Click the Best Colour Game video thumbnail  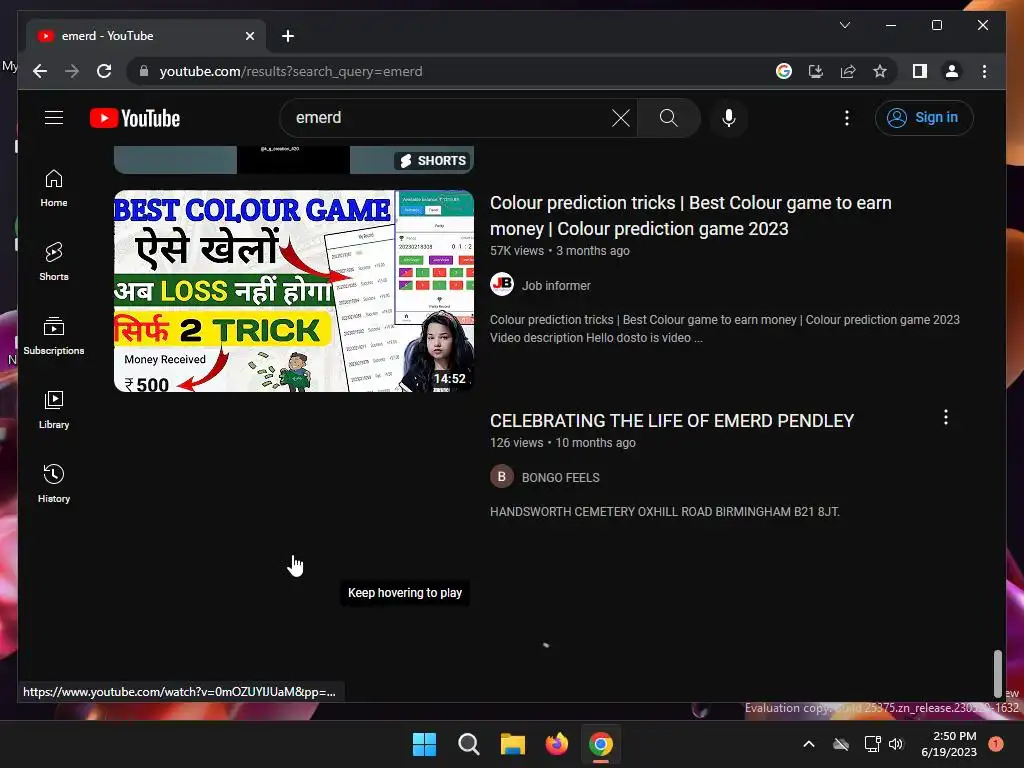point(294,291)
